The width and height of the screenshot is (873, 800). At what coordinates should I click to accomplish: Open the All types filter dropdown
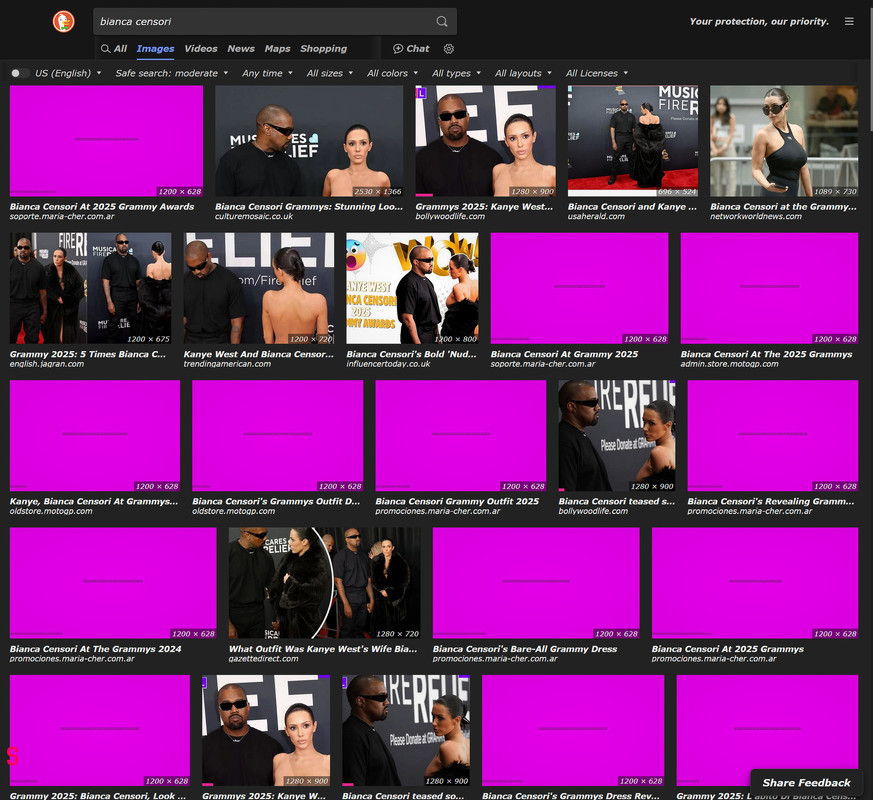click(456, 73)
